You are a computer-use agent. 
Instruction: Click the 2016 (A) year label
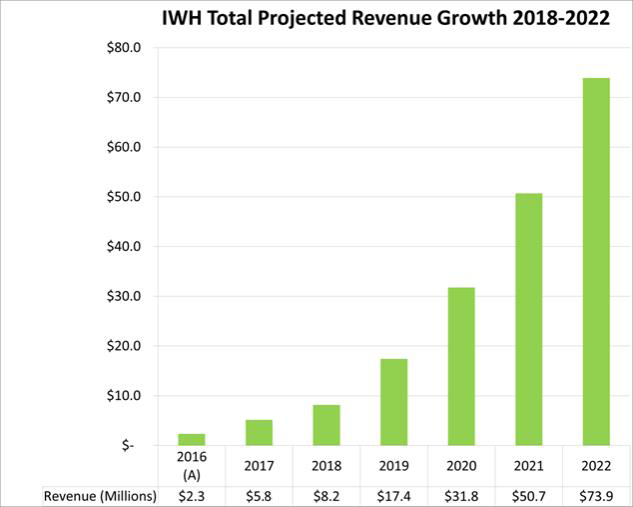click(192, 465)
